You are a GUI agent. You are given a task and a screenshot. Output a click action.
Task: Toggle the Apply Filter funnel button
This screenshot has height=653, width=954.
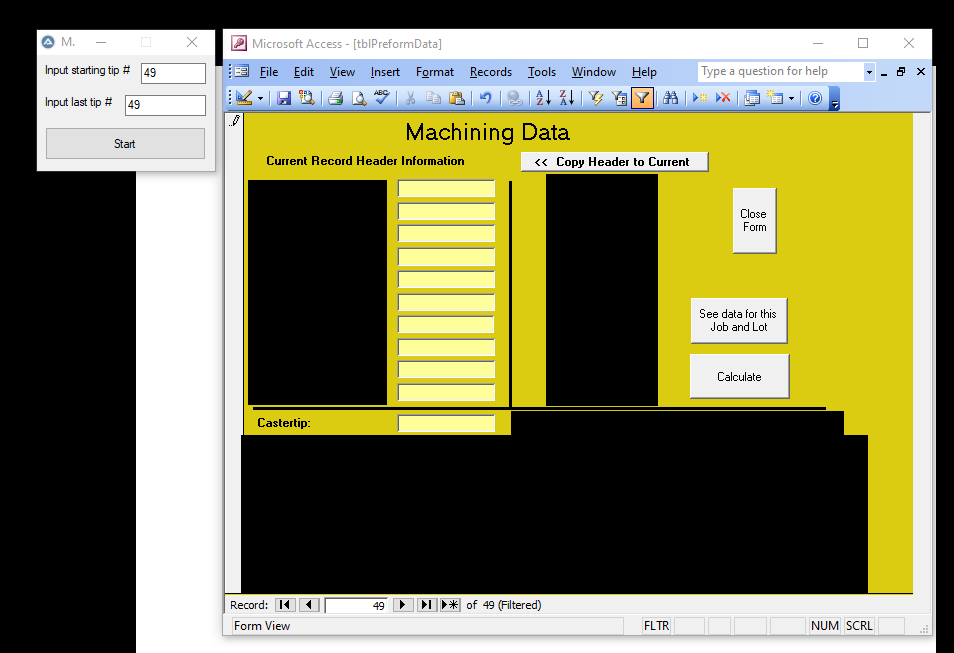[x=642, y=98]
